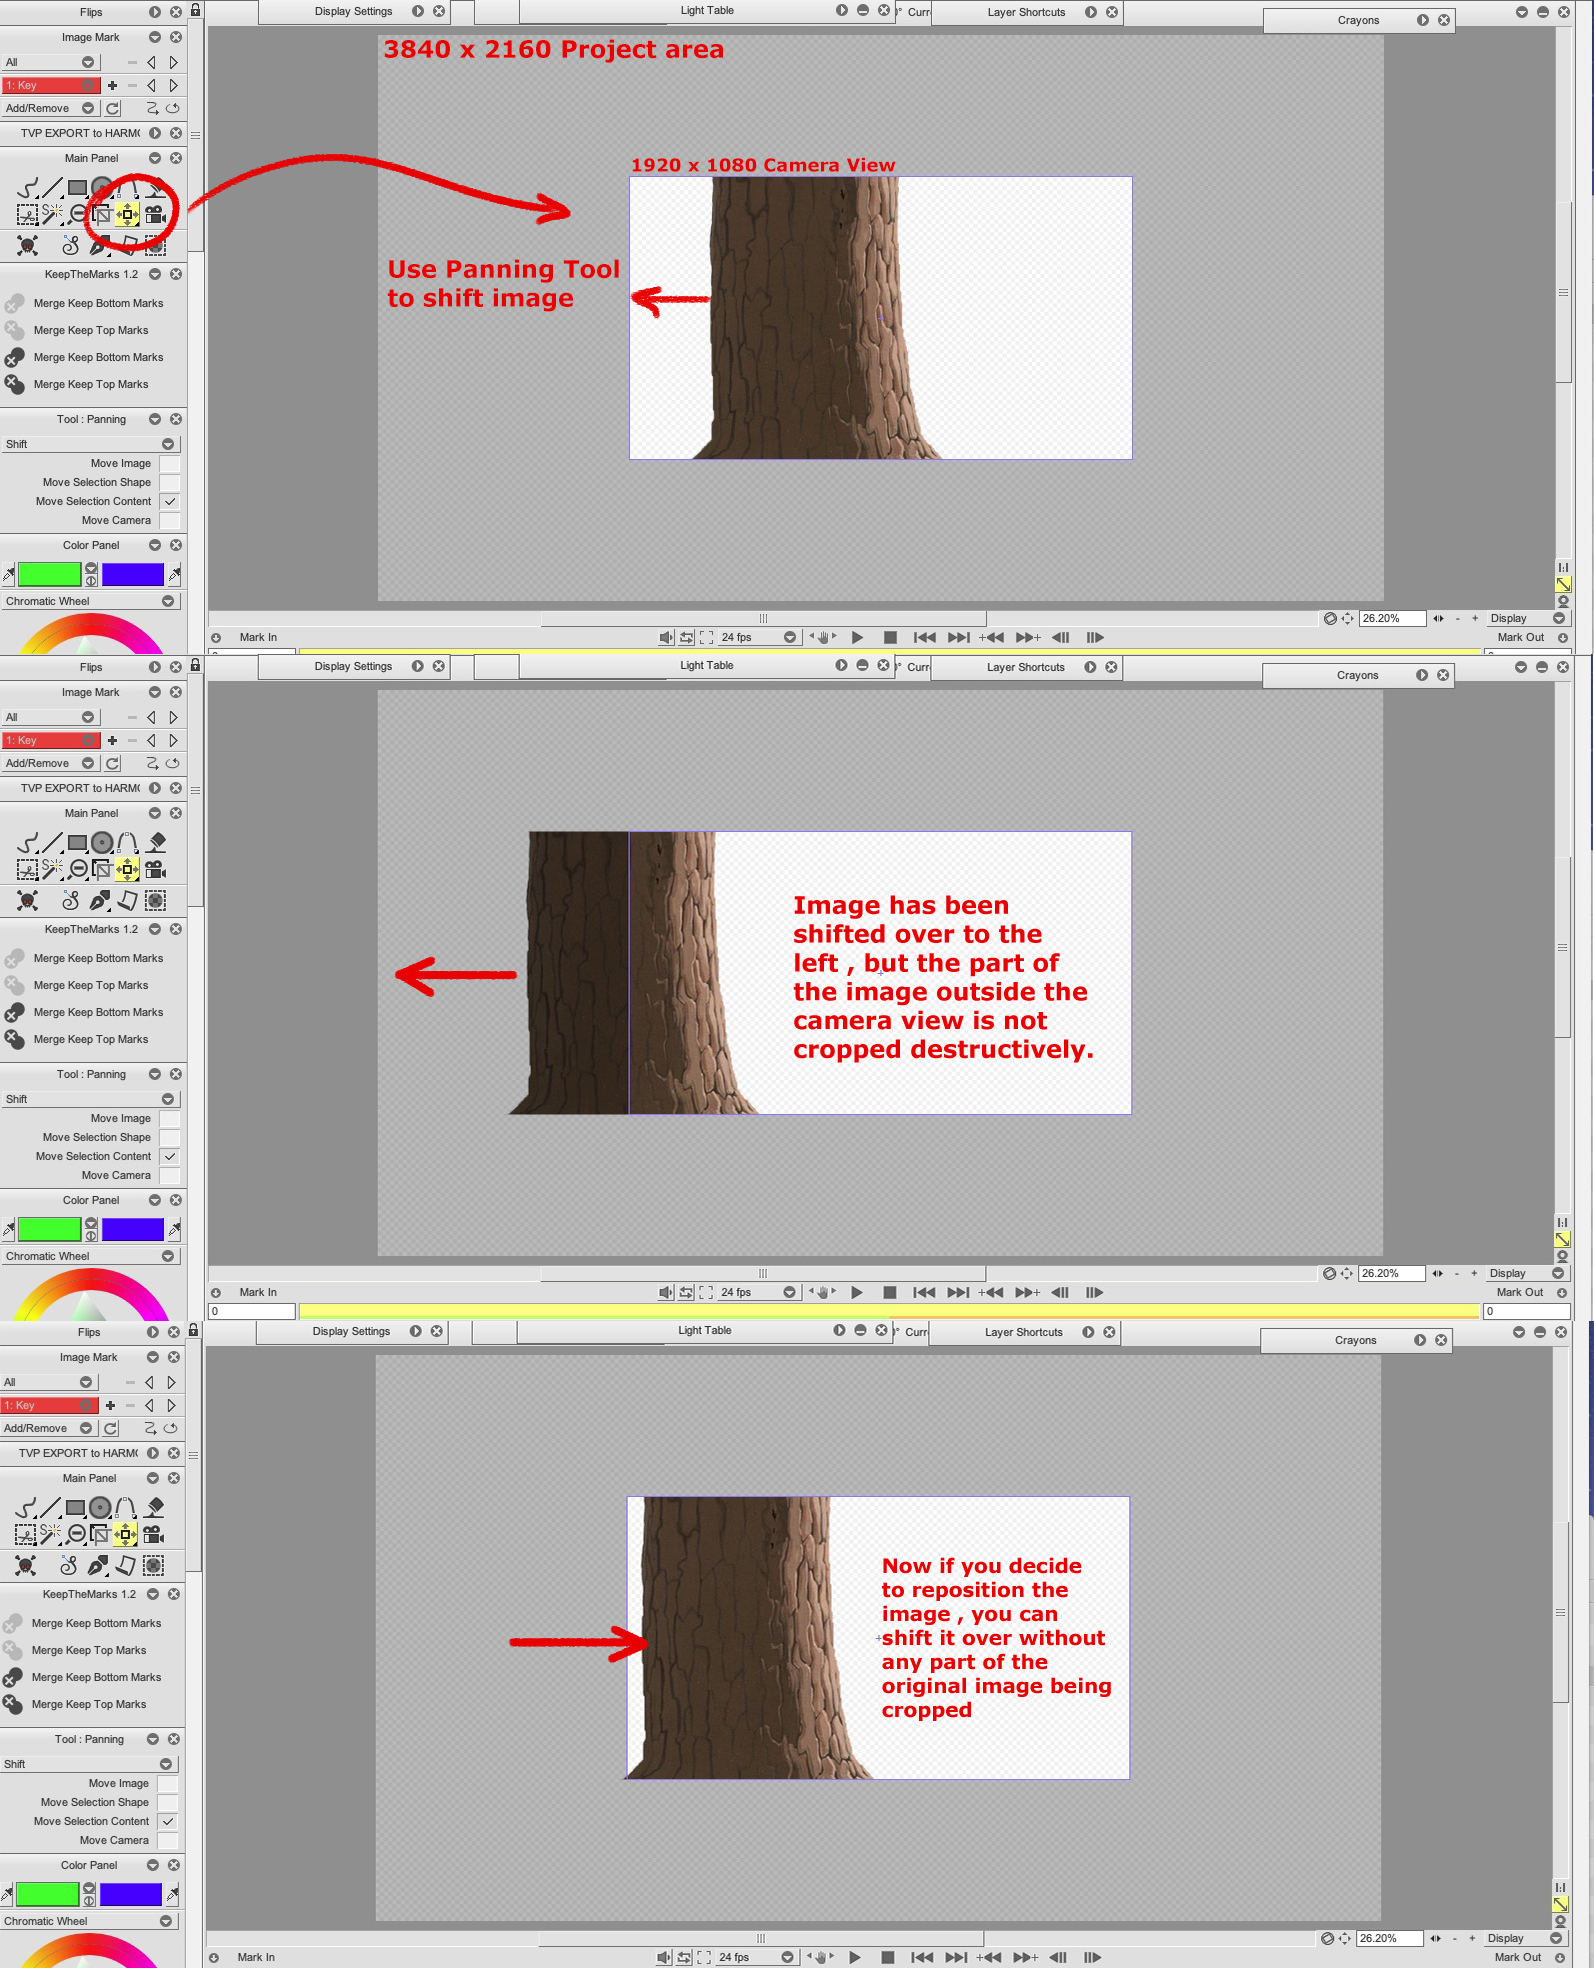Click the lock icon above the top screenshot's sidebar

tap(196, 11)
